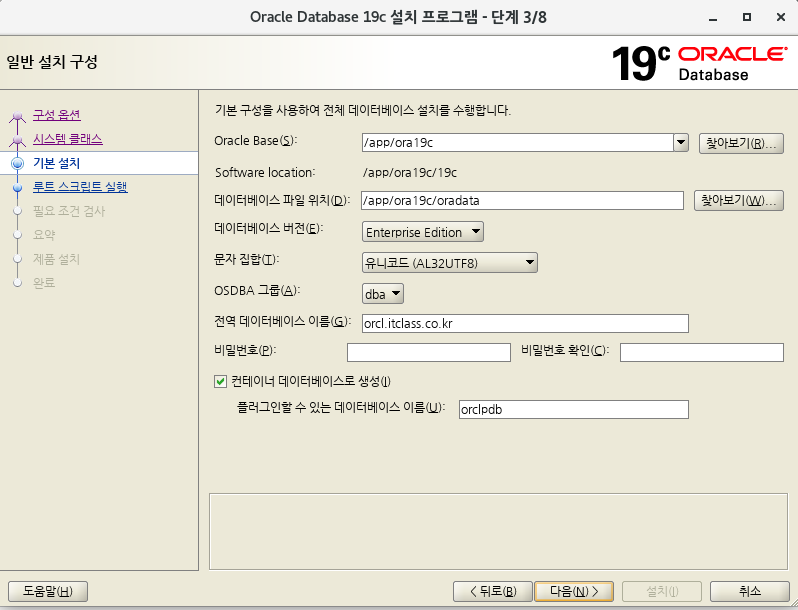798x610 pixels.
Task: Minimize the installer window
Action: [x=713, y=17]
